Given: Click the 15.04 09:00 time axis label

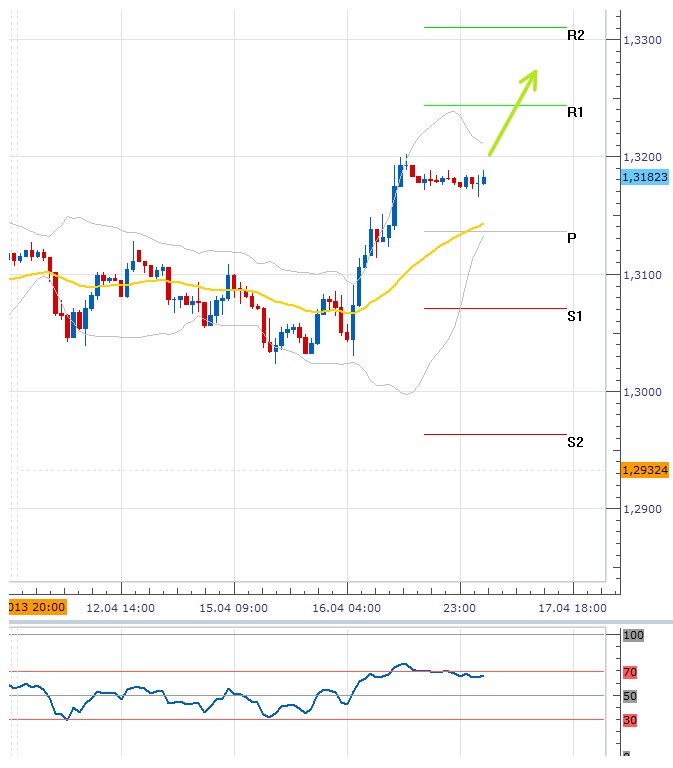Looking at the screenshot, I should [234, 608].
